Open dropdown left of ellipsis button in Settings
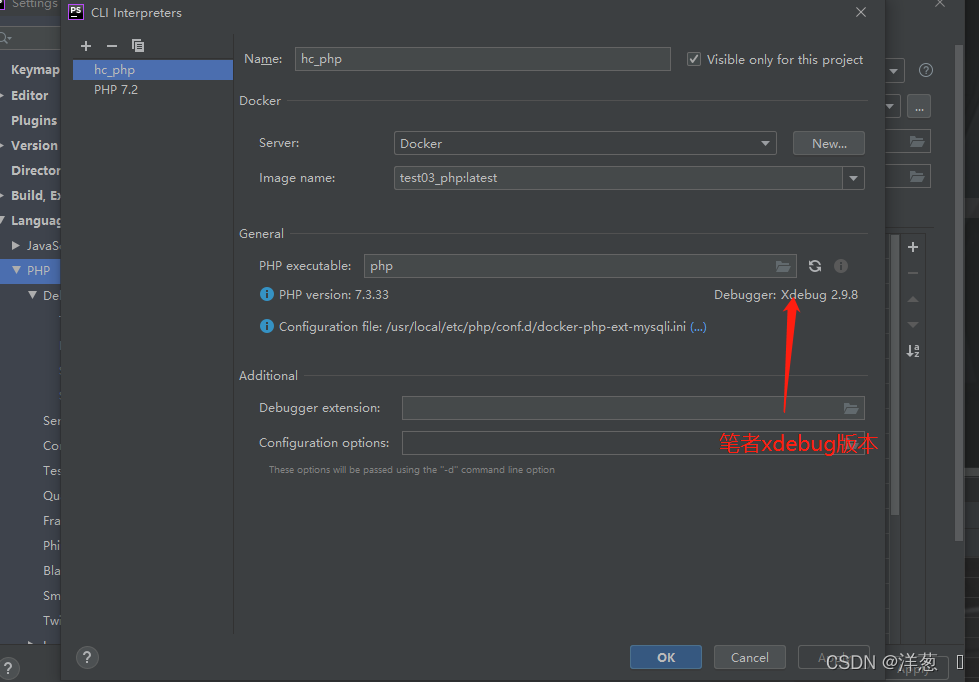 click(890, 106)
